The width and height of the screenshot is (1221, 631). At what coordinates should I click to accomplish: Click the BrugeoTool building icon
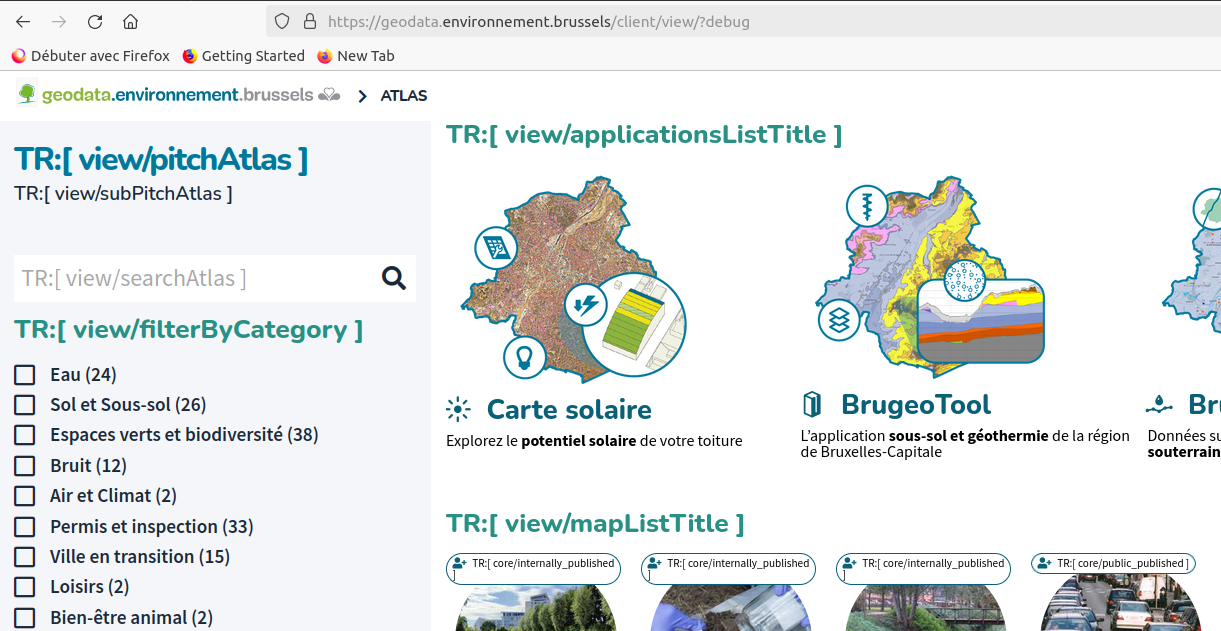812,404
